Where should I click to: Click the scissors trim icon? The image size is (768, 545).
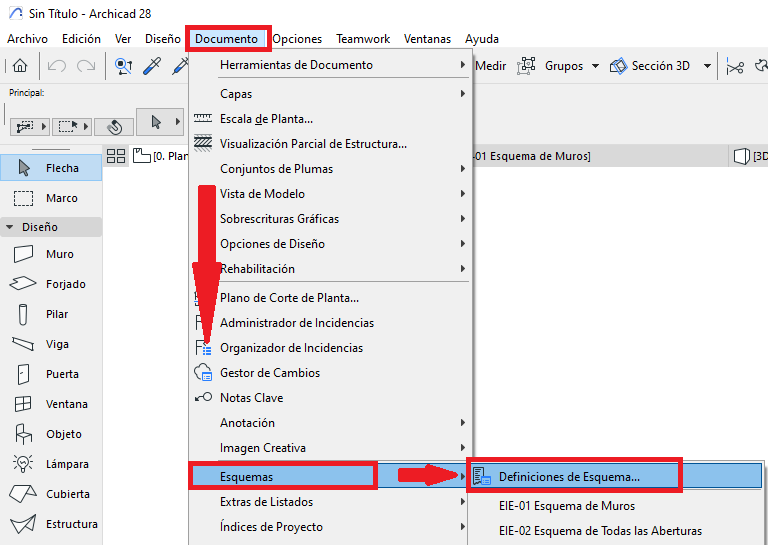pyautogui.click(x=736, y=66)
